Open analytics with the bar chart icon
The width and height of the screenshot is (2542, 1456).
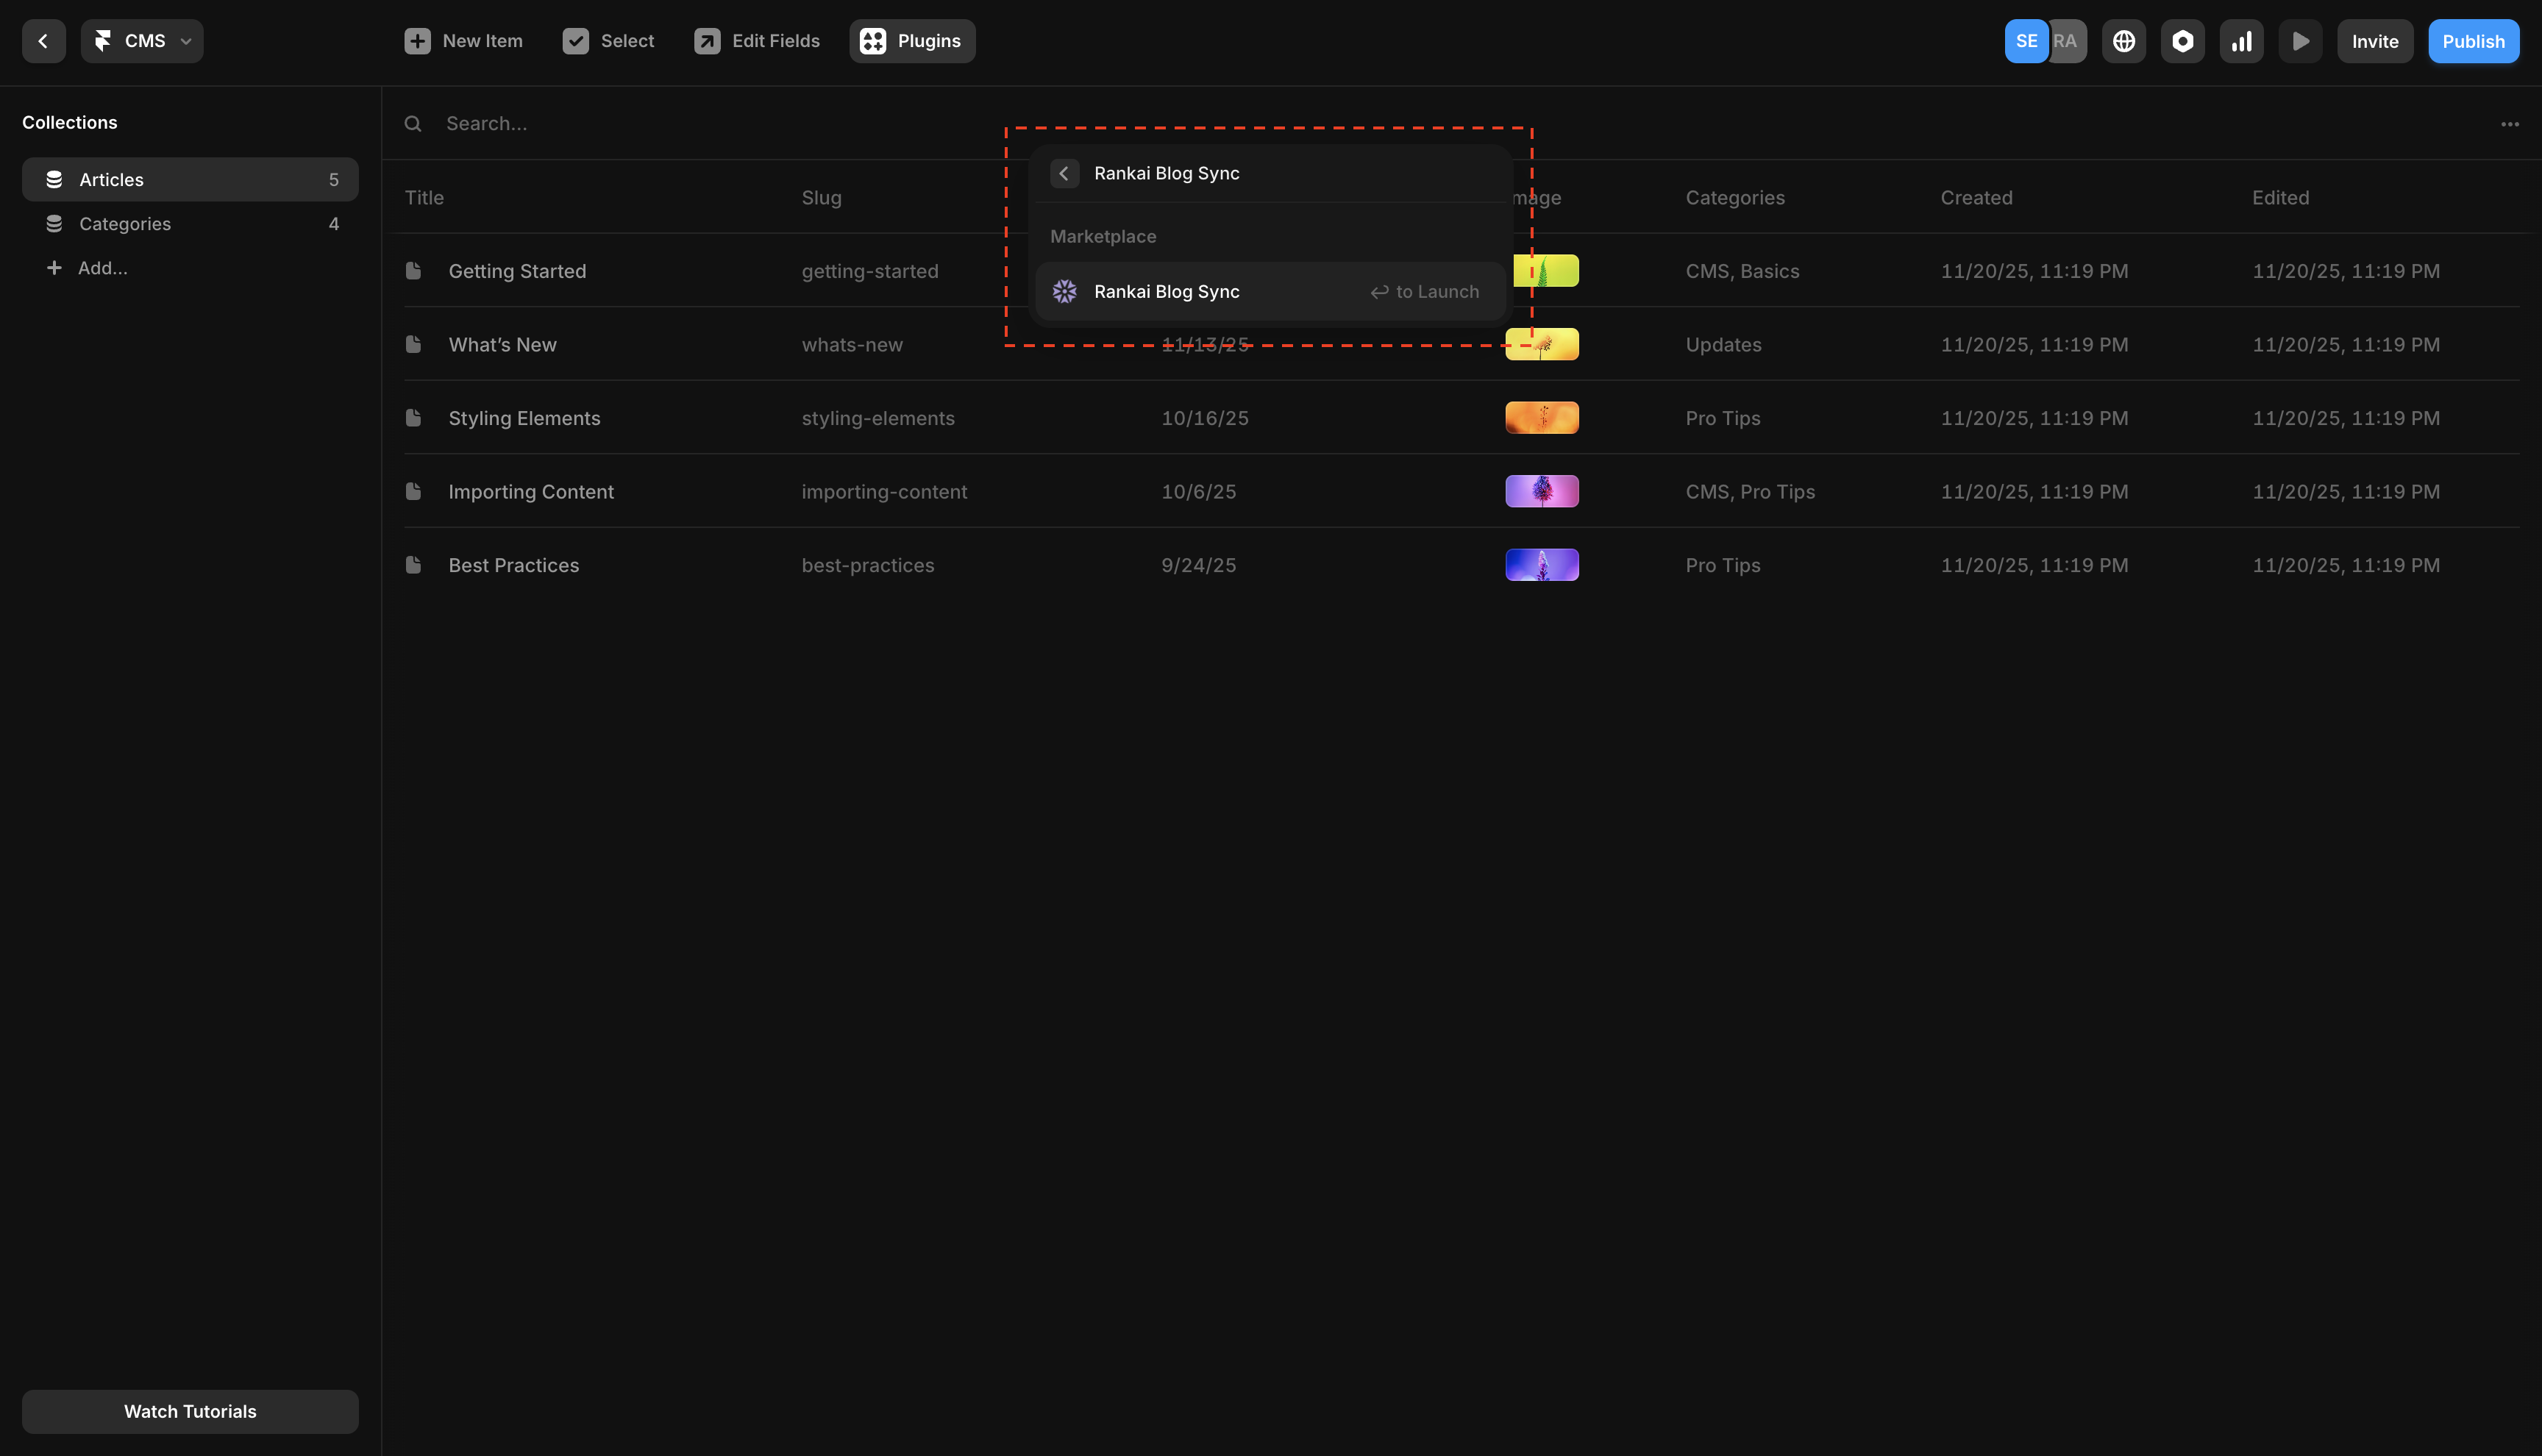[2242, 41]
